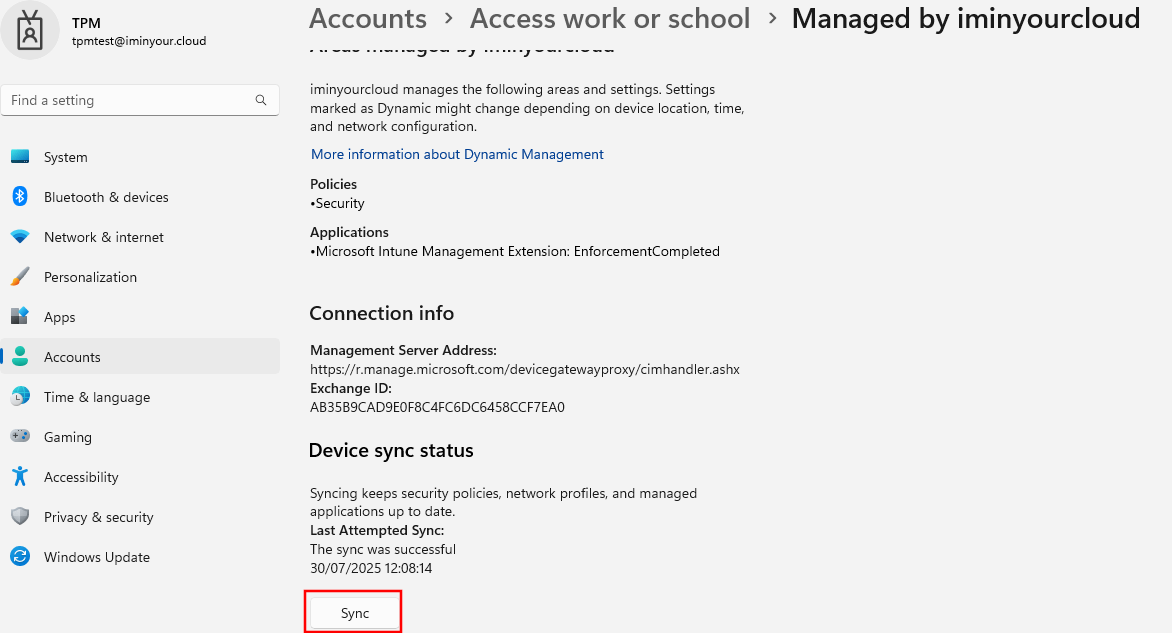Select Accounts in the left sidebar

point(72,357)
